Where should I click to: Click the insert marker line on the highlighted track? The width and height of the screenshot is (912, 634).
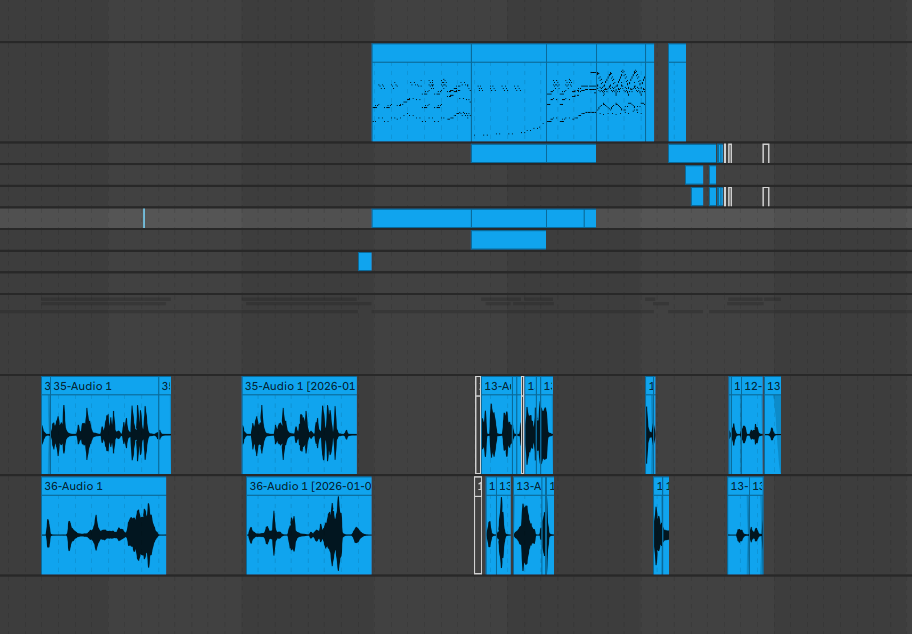(144, 218)
